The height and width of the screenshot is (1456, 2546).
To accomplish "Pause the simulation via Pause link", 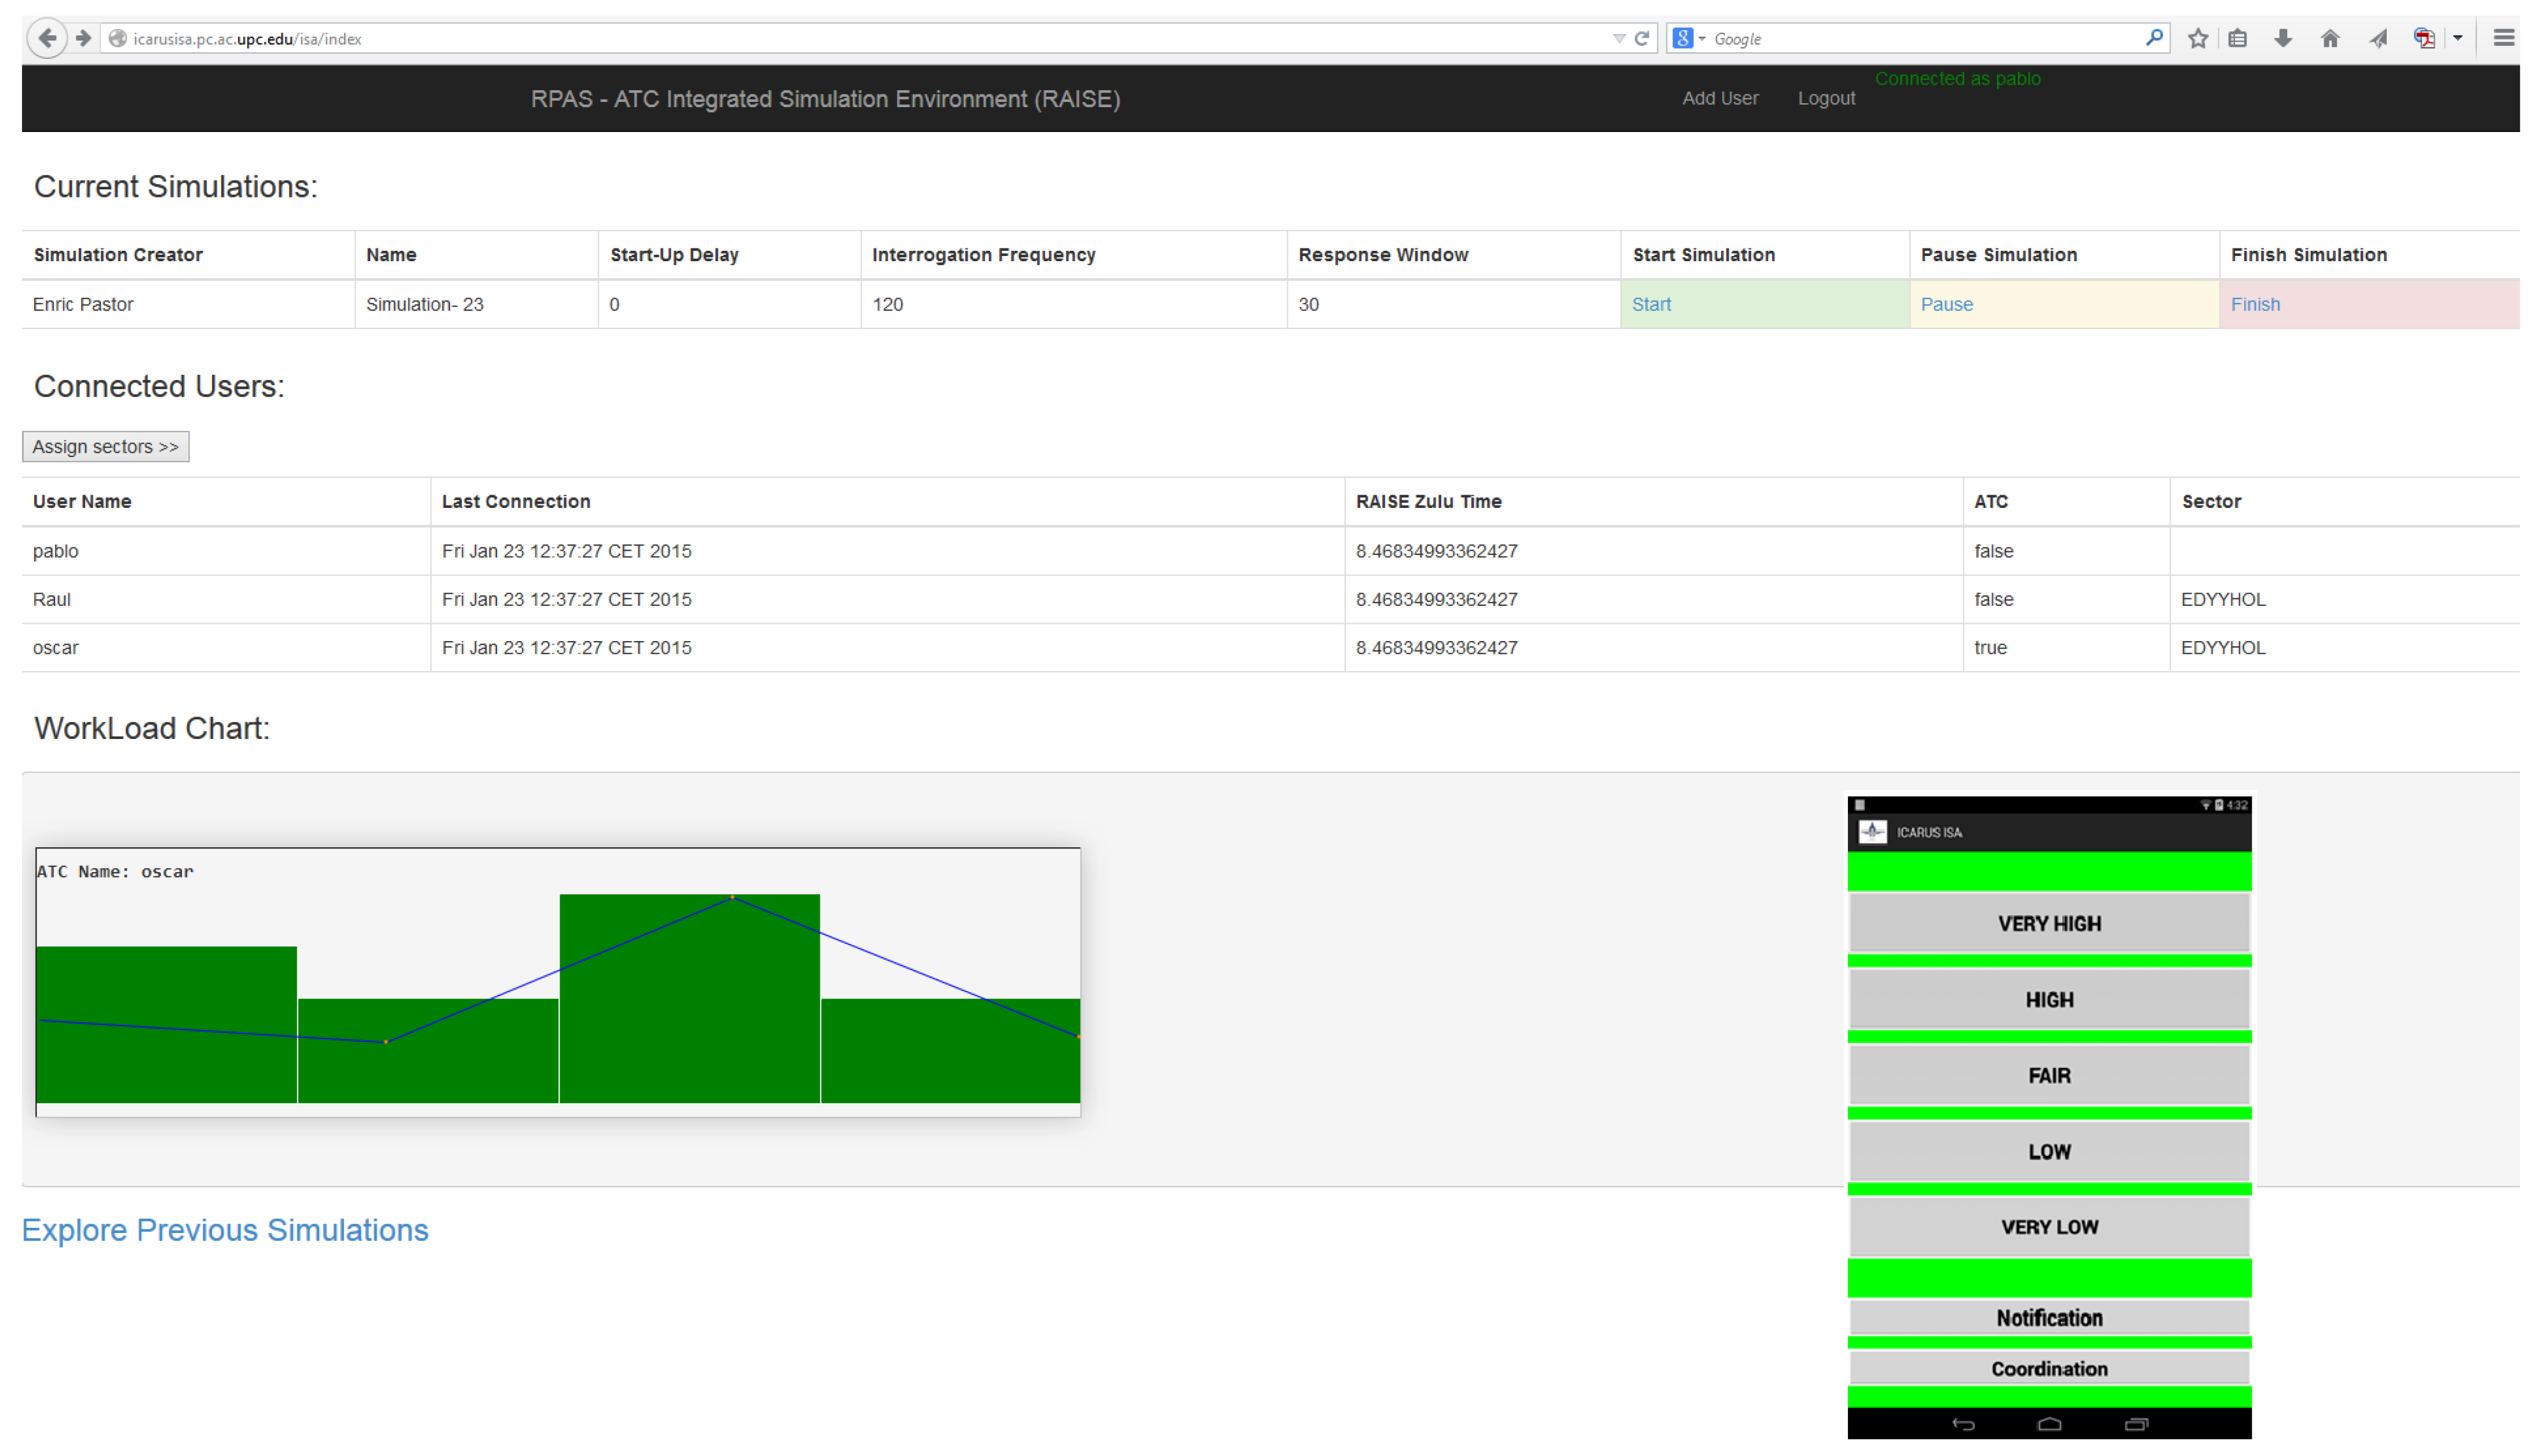I will (x=1946, y=304).
